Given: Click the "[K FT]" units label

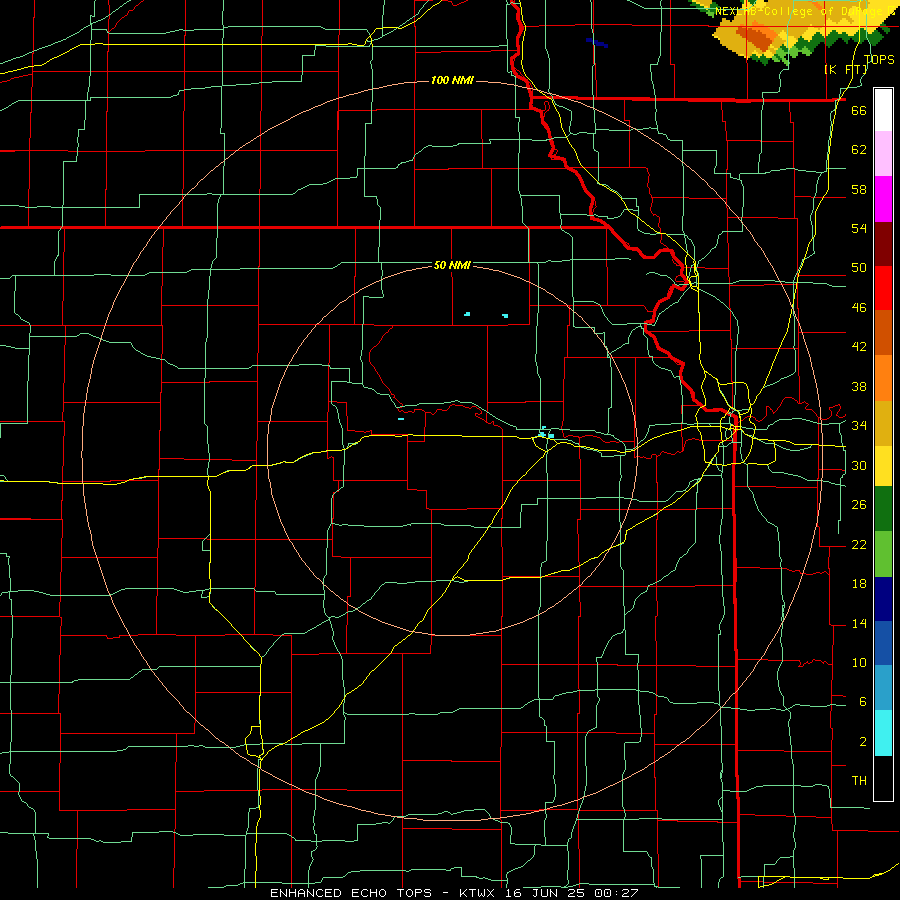Looking at the screenshot, I should click(x=846, y=69).
